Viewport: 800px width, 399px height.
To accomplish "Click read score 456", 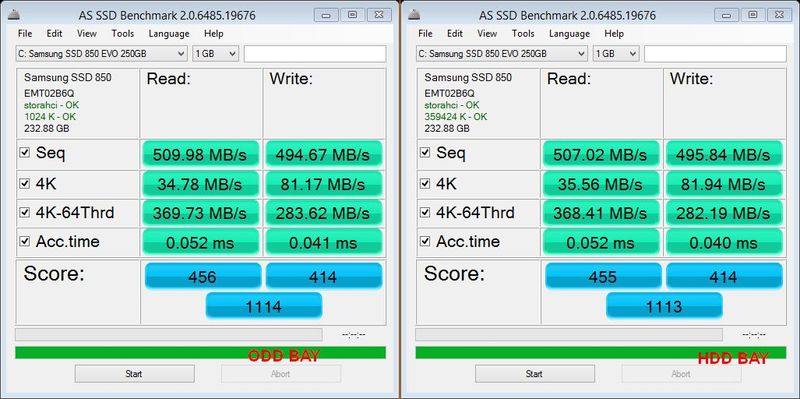I will pos(203,276).
